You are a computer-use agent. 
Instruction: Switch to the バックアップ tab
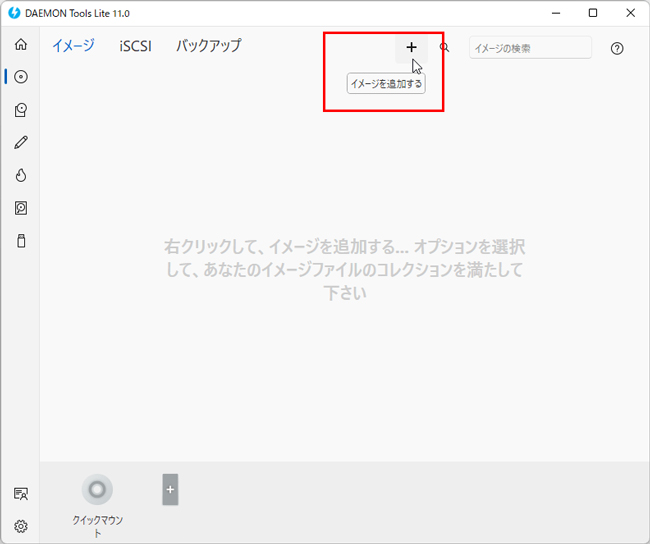[x=209, y=46]
